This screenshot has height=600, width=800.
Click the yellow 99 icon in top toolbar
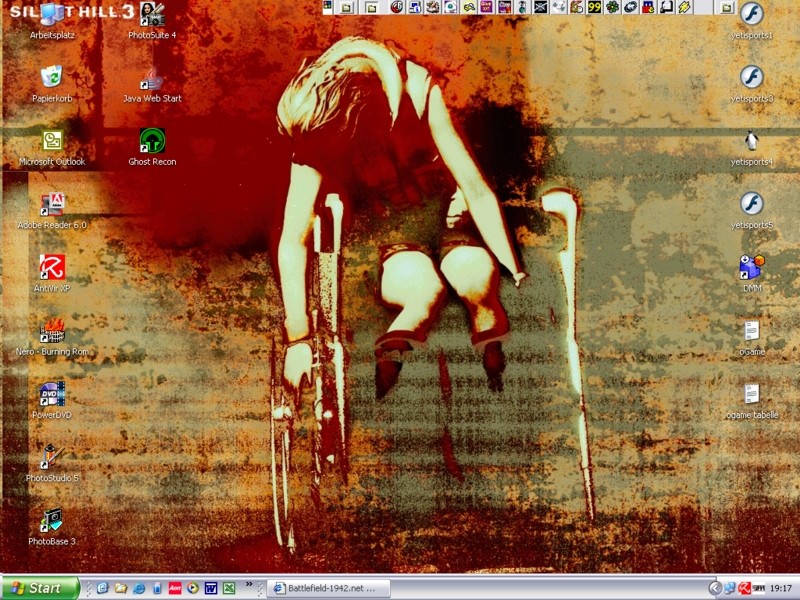click(594, 7)
